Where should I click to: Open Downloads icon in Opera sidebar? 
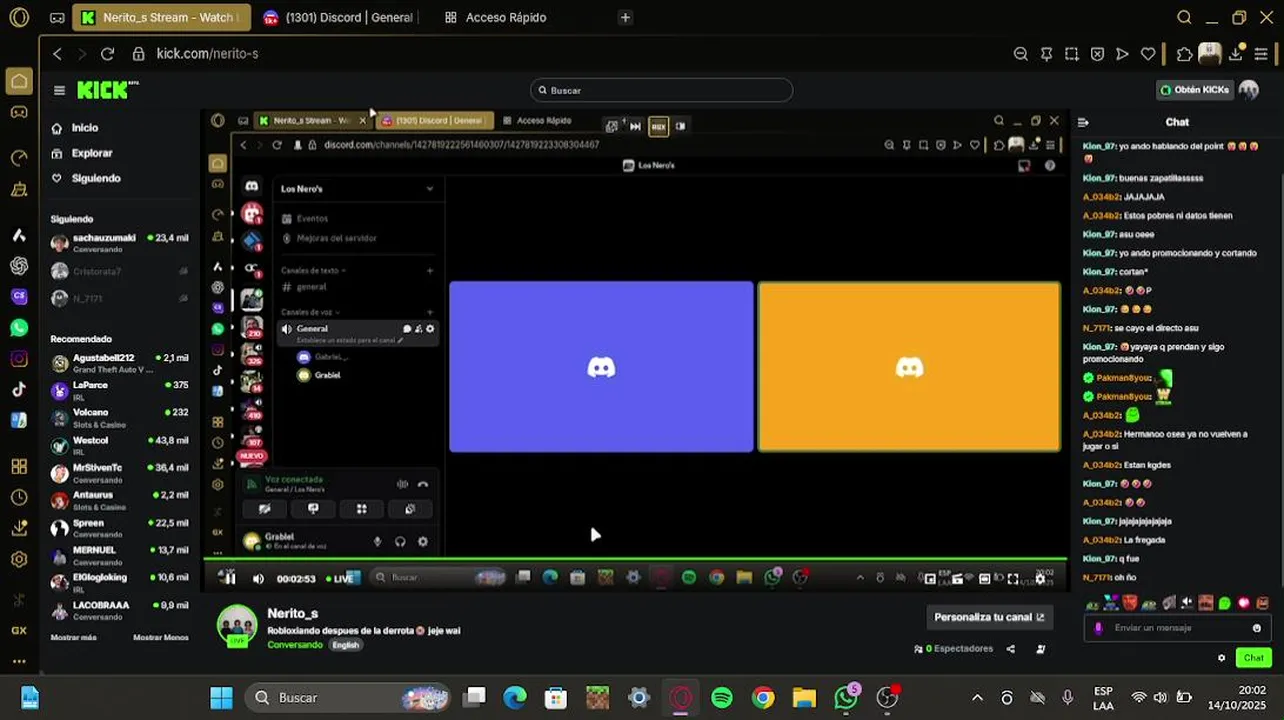pyautogui.click(x=19, y=528)
